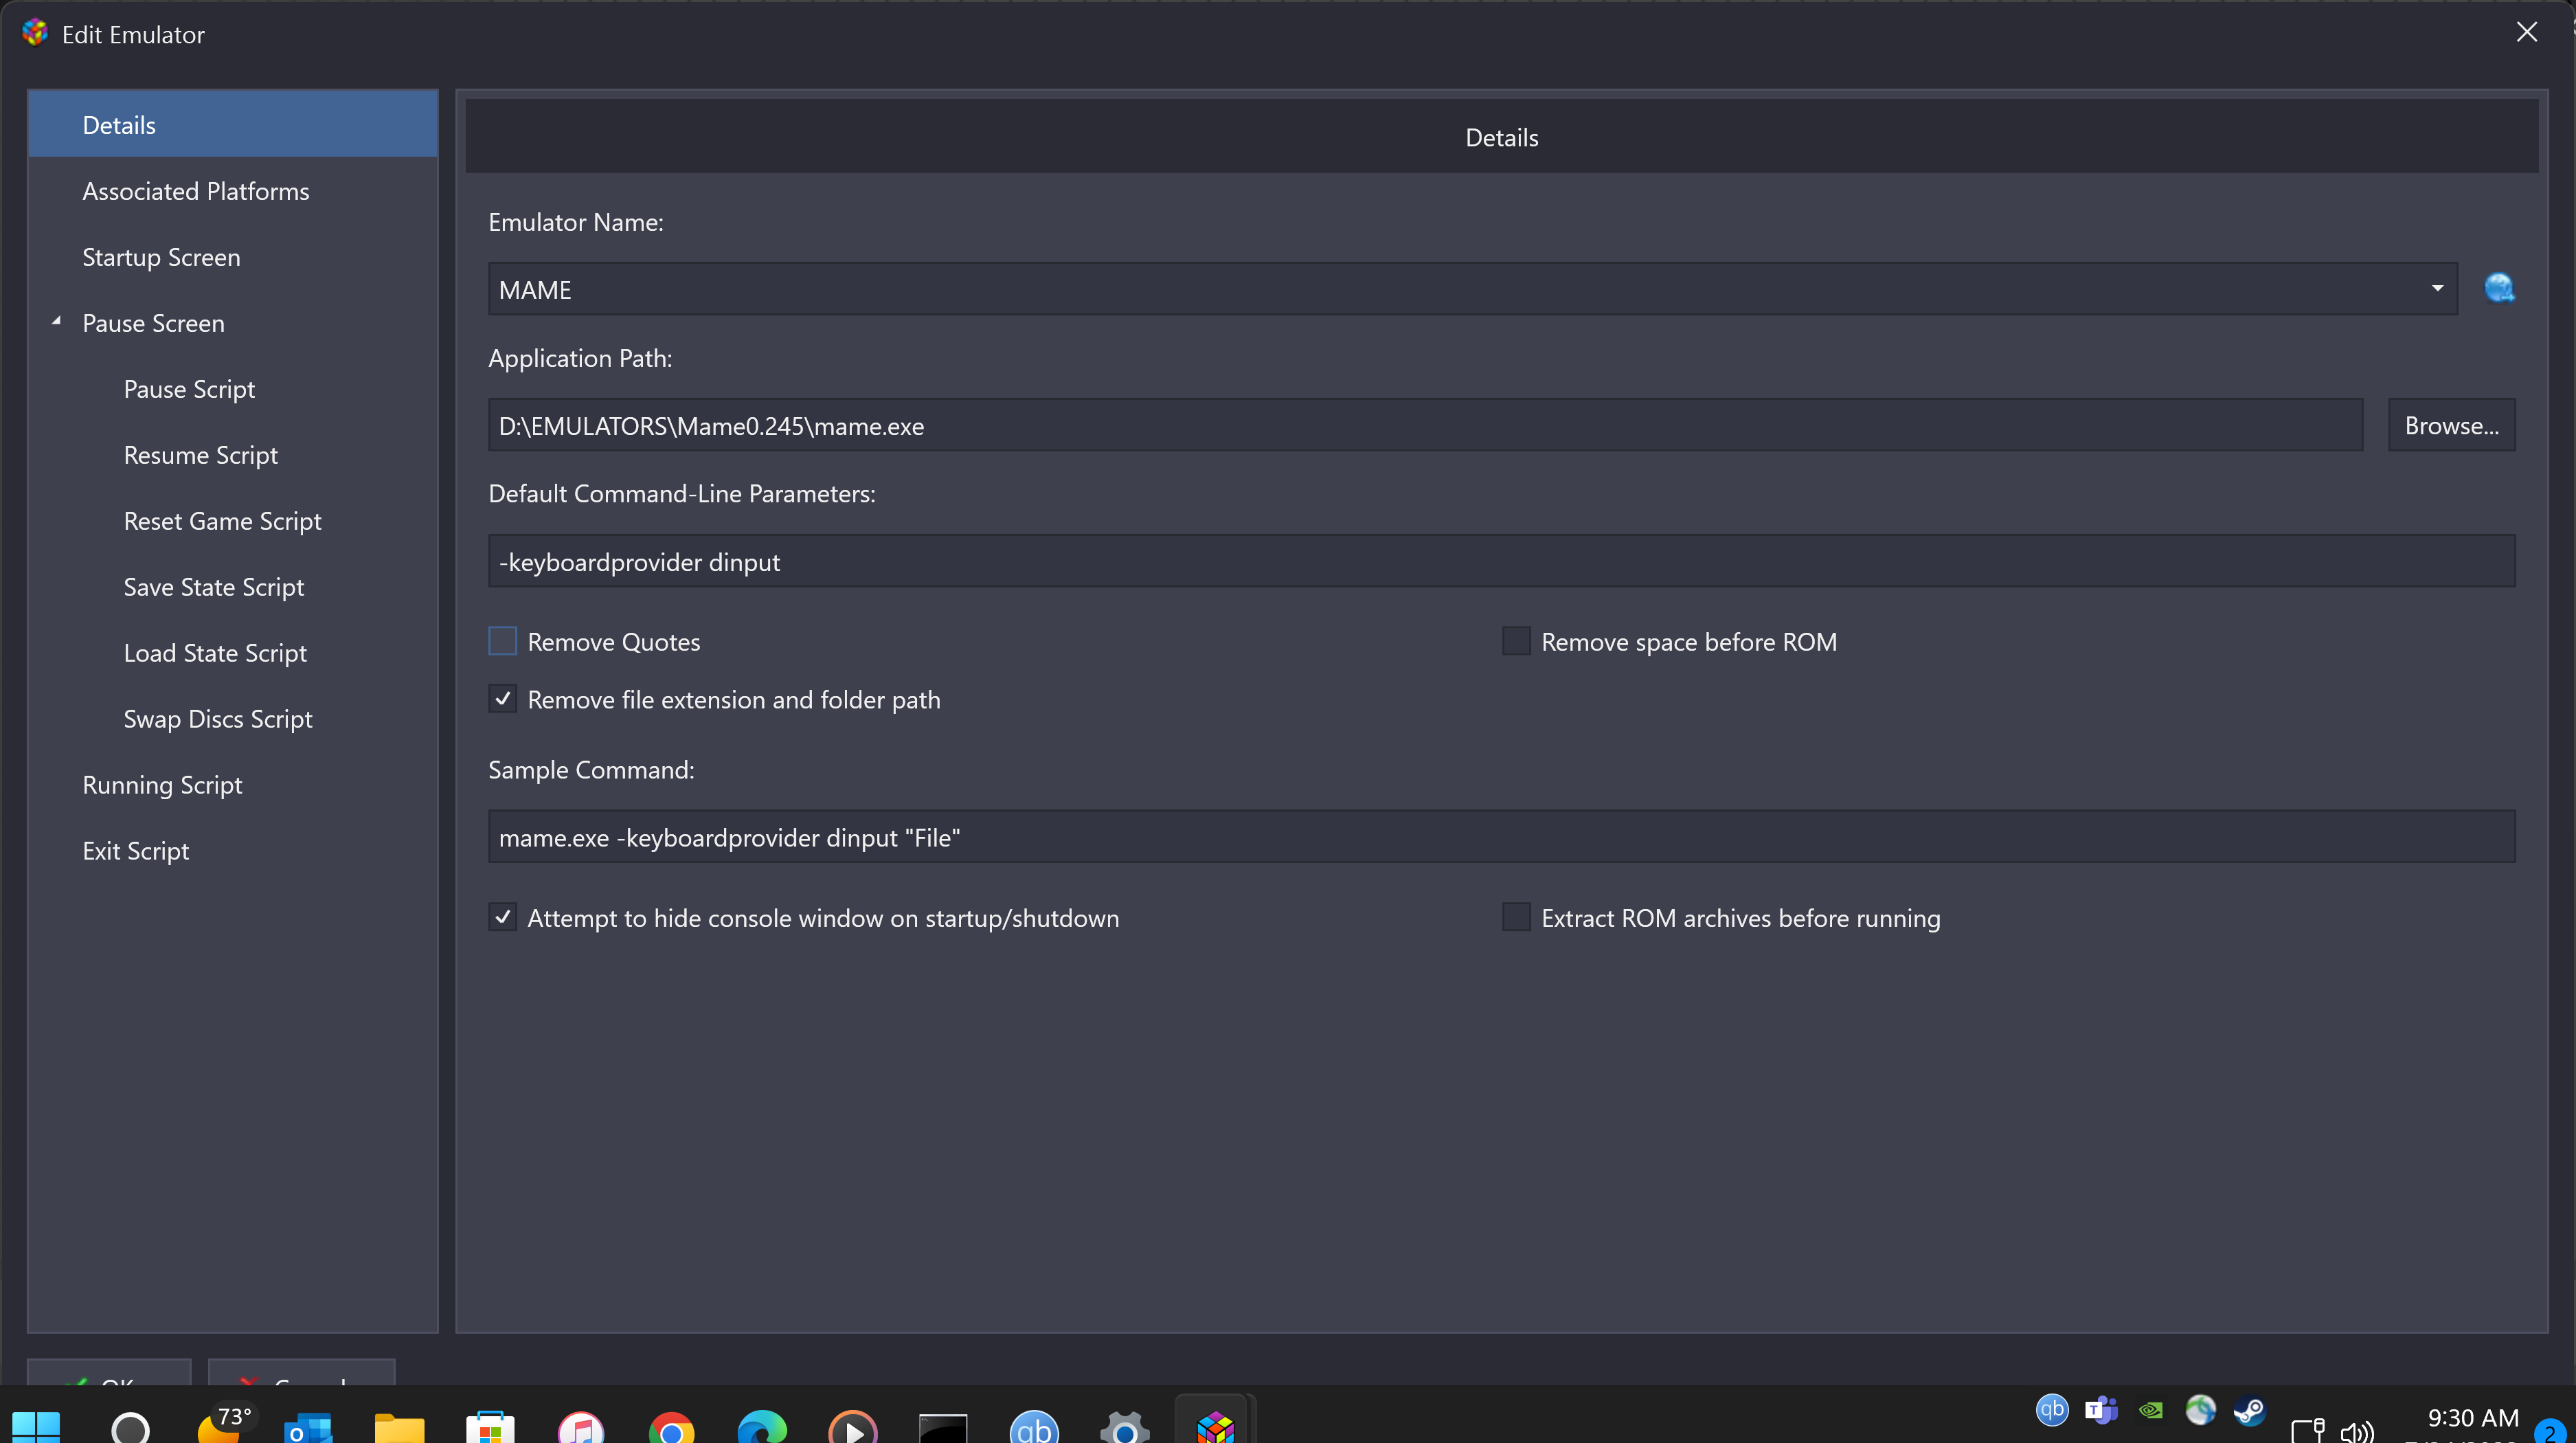The width and height of the screenshot is (2576, 1443).
Task: Click the Sample Command text box
Action: click(x=1501, y=837)
